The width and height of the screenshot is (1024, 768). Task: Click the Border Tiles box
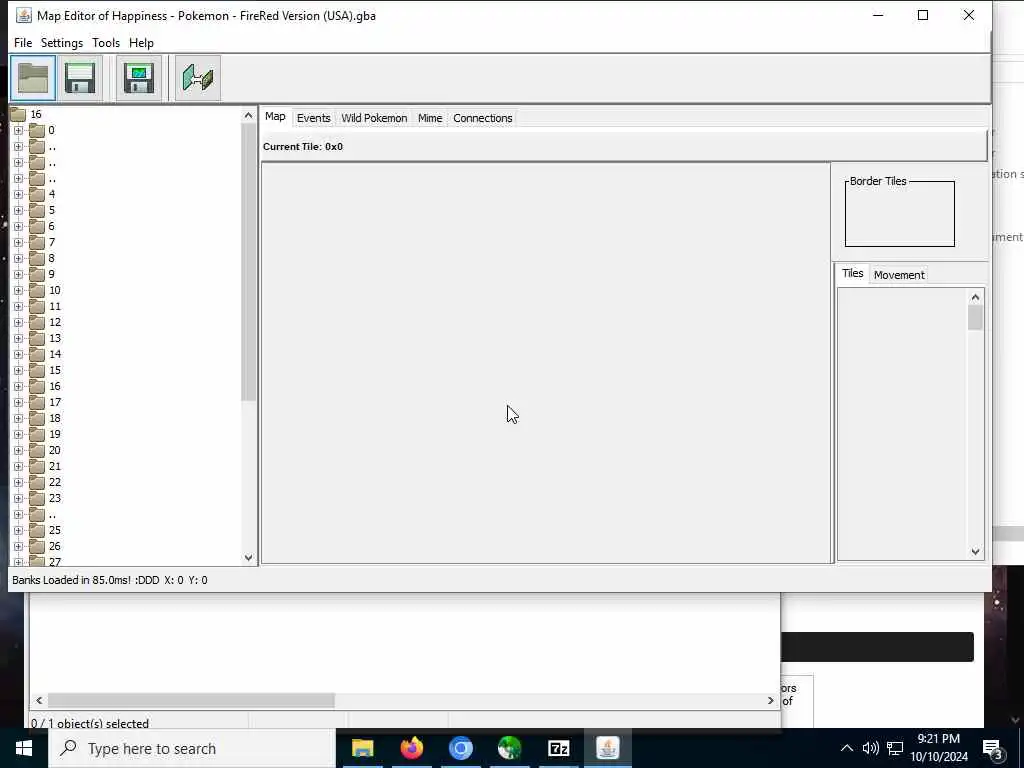899,214
